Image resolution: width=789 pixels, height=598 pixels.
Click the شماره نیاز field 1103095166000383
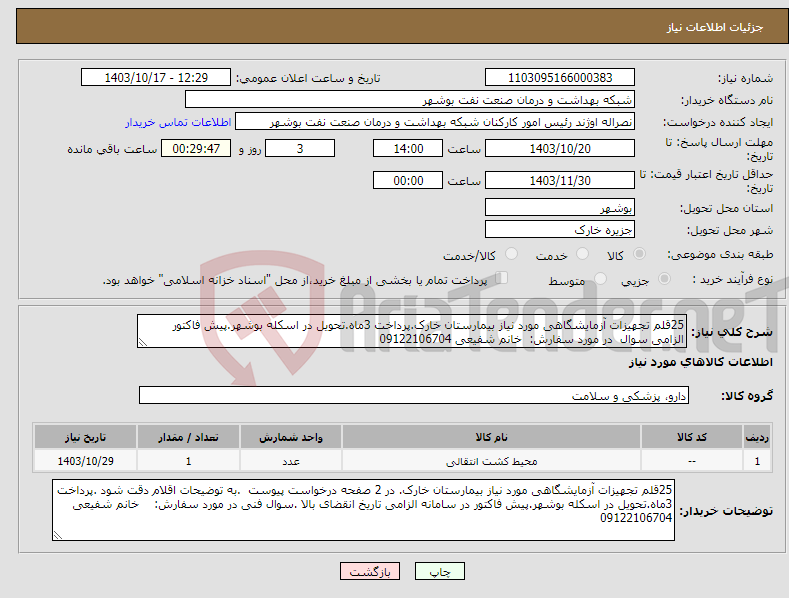tap(560, 78)
